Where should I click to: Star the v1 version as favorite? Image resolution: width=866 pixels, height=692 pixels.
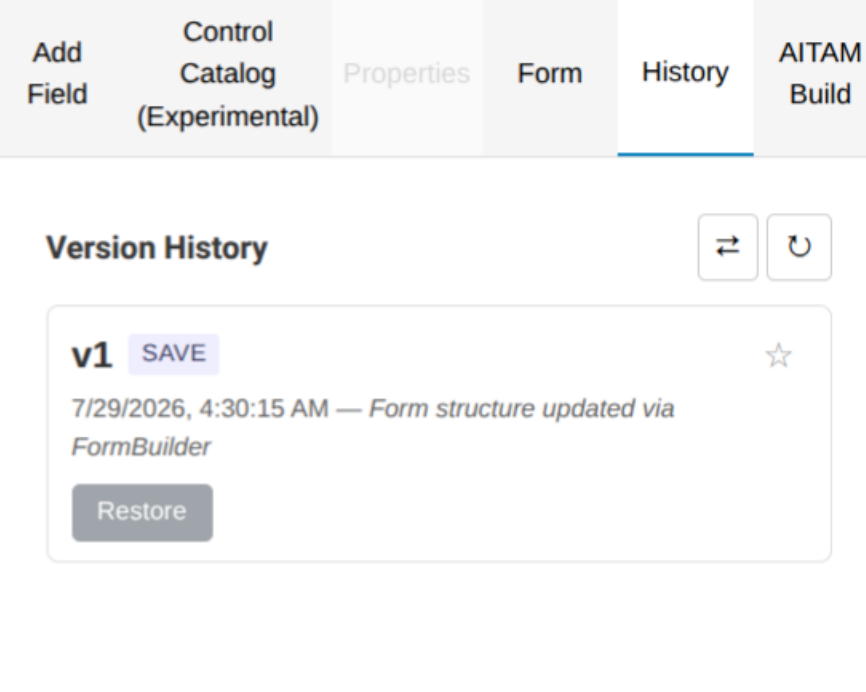pos(779,355)
